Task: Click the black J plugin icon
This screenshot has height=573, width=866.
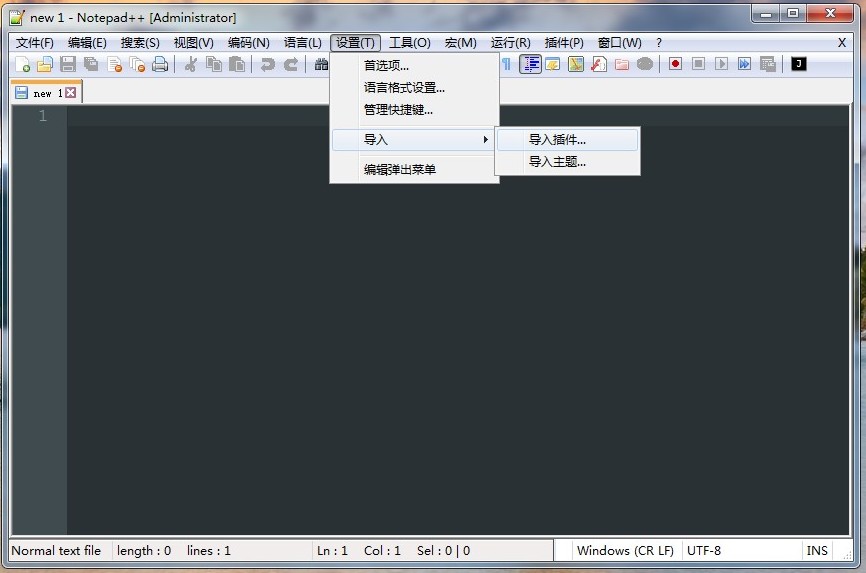Action: pyautogui.click(x=799, y=64)
